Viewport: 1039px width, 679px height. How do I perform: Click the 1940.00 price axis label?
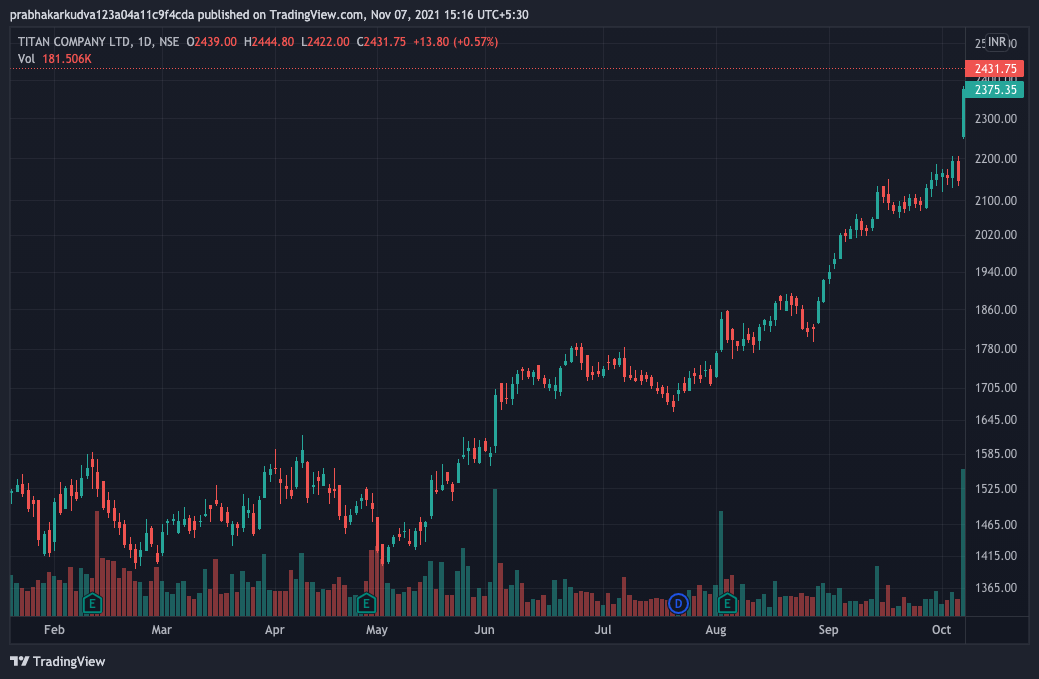[996, 272]
